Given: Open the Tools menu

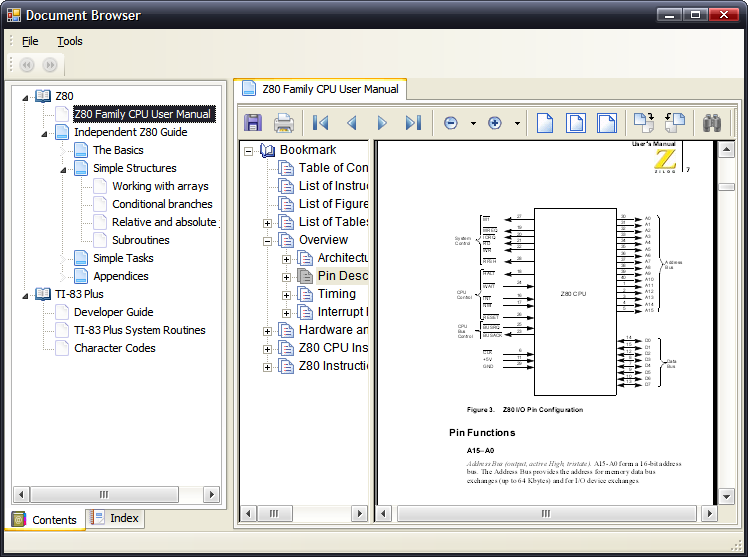Looking at the screenshot, I should pos(70,41).
